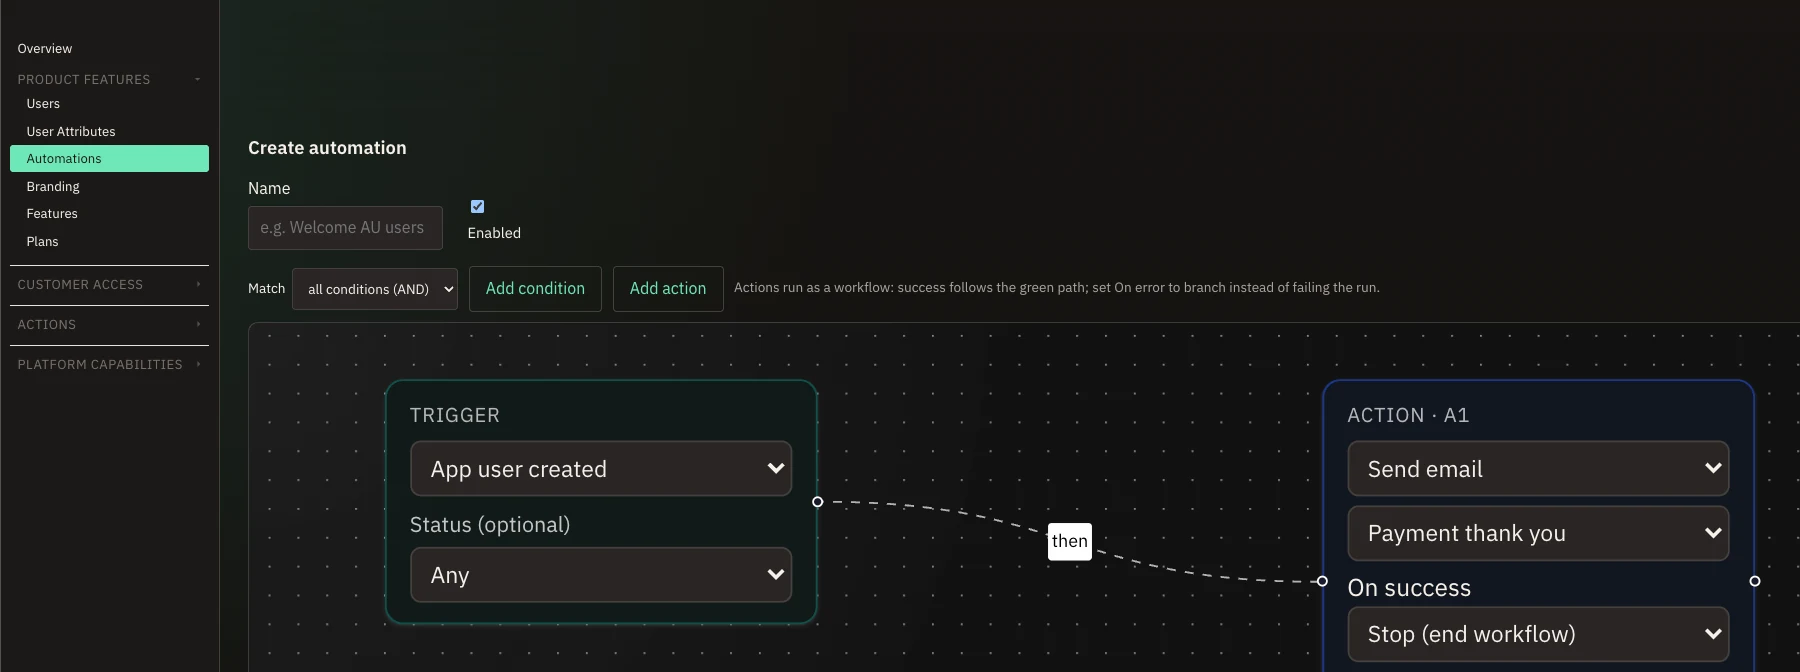Expand the PLATFORM CAPABILITIES section
Screen dimensions: 1800x672
109,364
